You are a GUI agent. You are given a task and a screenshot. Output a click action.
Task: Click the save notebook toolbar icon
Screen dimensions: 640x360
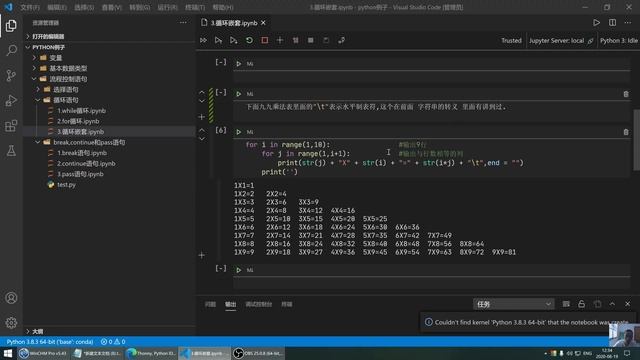(x=326, y=40)
